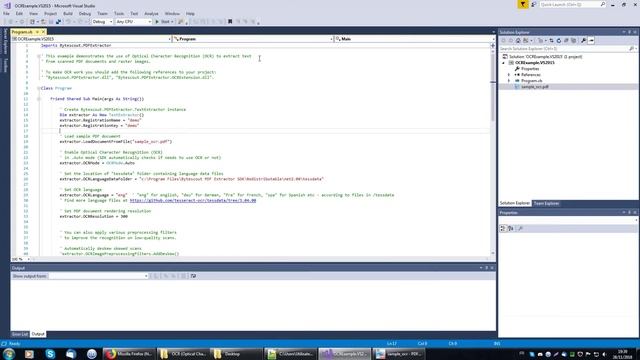
Task: Open the OCRExample.VS2015 project scope dropdown
Action: [x=91, y=39]
